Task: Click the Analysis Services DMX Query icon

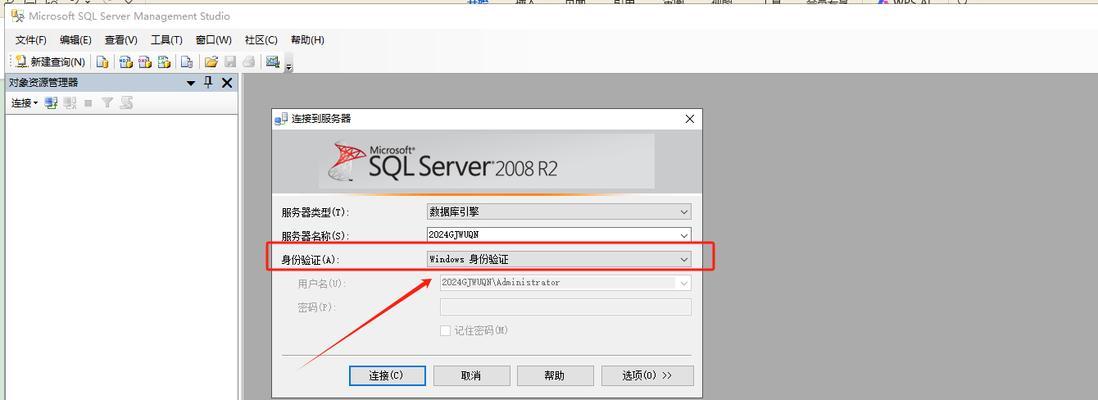Action: point(145,62)
